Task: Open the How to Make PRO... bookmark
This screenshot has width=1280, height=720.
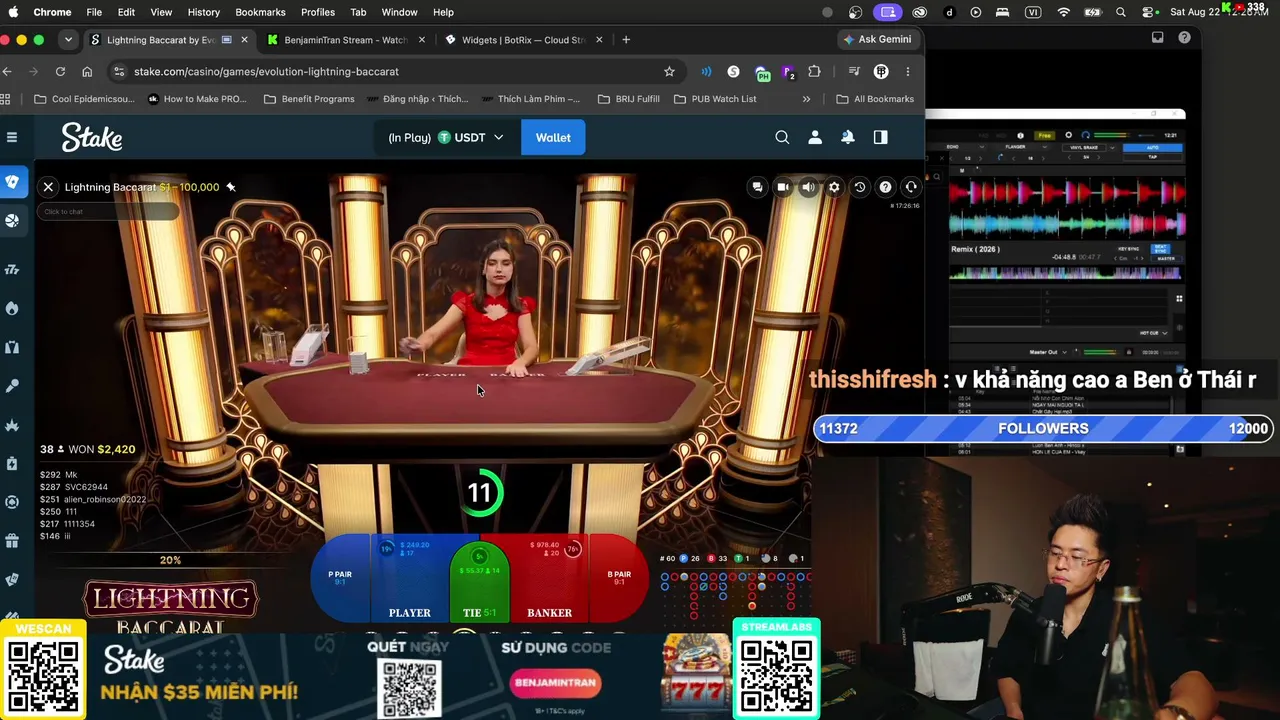Action: coord(197,99)
